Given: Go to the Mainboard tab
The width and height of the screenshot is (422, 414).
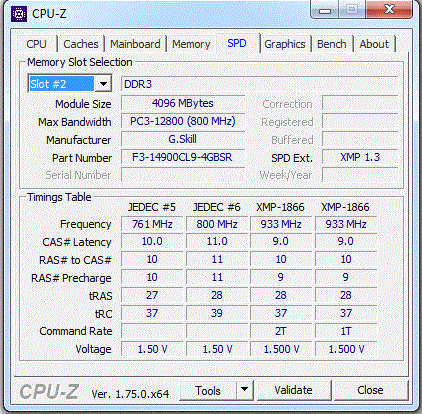Looking at the screenshot, I should point(135,44).
